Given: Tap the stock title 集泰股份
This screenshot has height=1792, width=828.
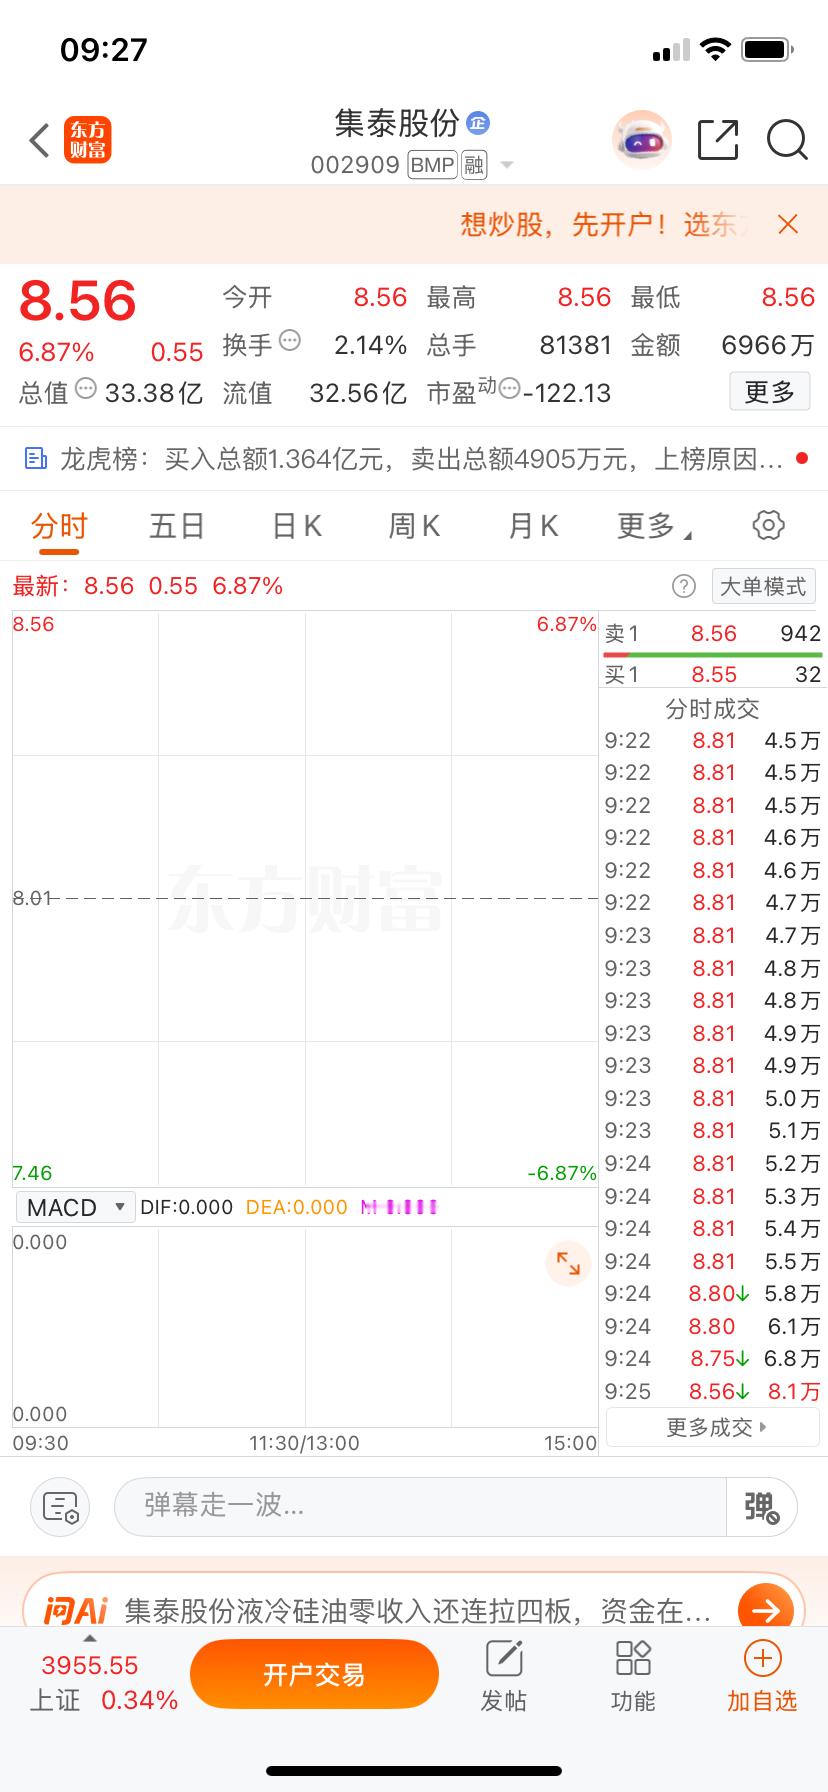Looking at the screenshot, I should coord(397,124).
